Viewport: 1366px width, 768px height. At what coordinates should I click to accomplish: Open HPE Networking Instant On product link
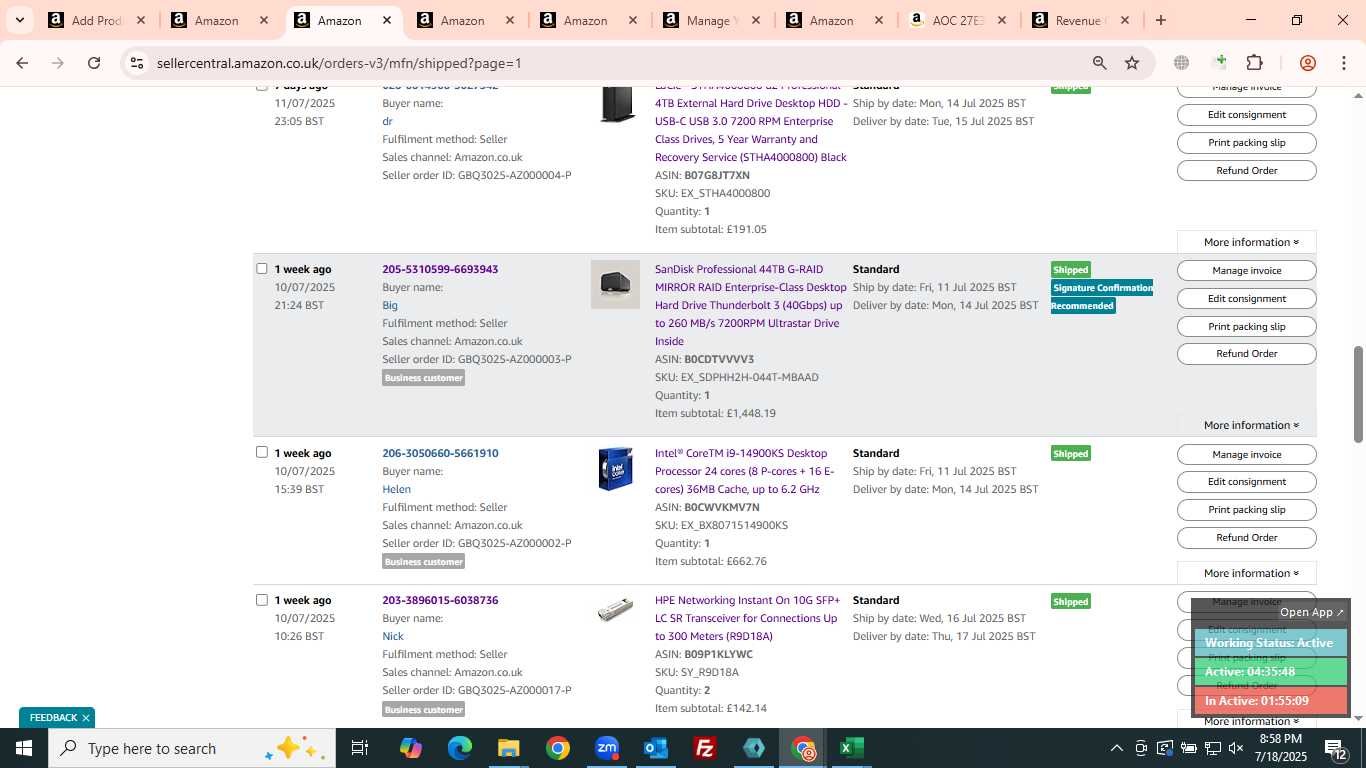(747, 618)
